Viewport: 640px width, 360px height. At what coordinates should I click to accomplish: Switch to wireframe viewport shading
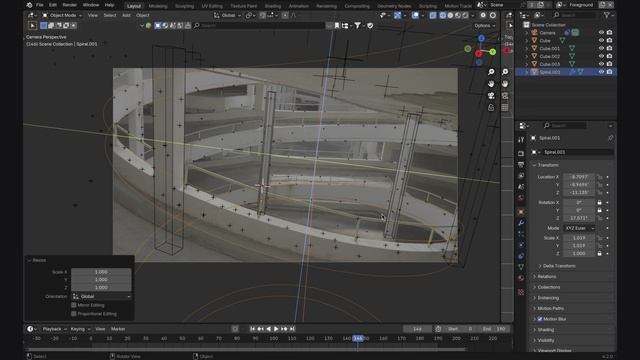point(443,15)
